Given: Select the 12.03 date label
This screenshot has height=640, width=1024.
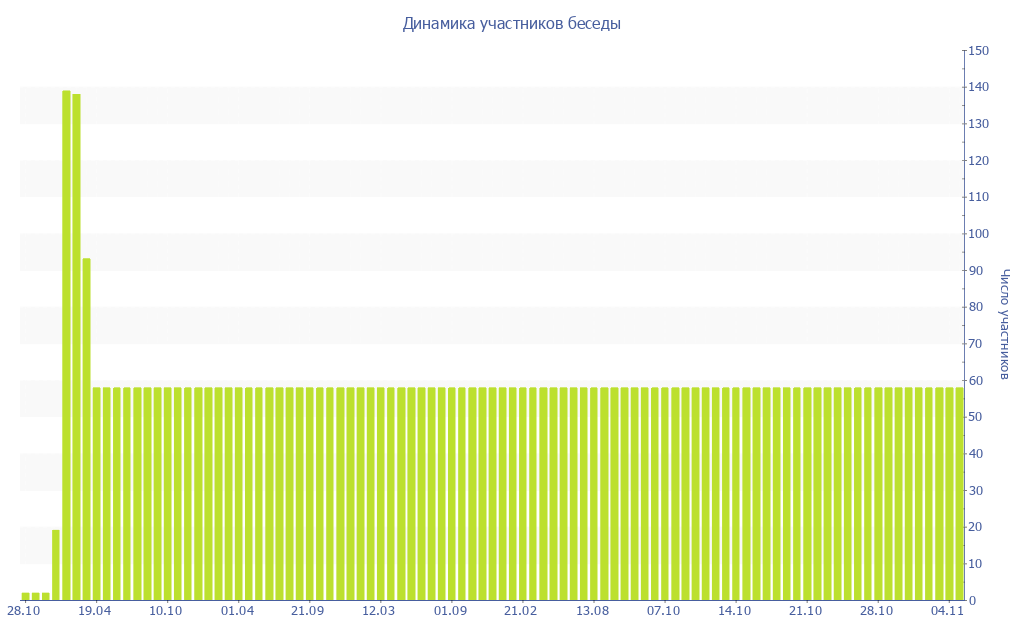Looking at the screenshot, I should [x=379, y=611].
